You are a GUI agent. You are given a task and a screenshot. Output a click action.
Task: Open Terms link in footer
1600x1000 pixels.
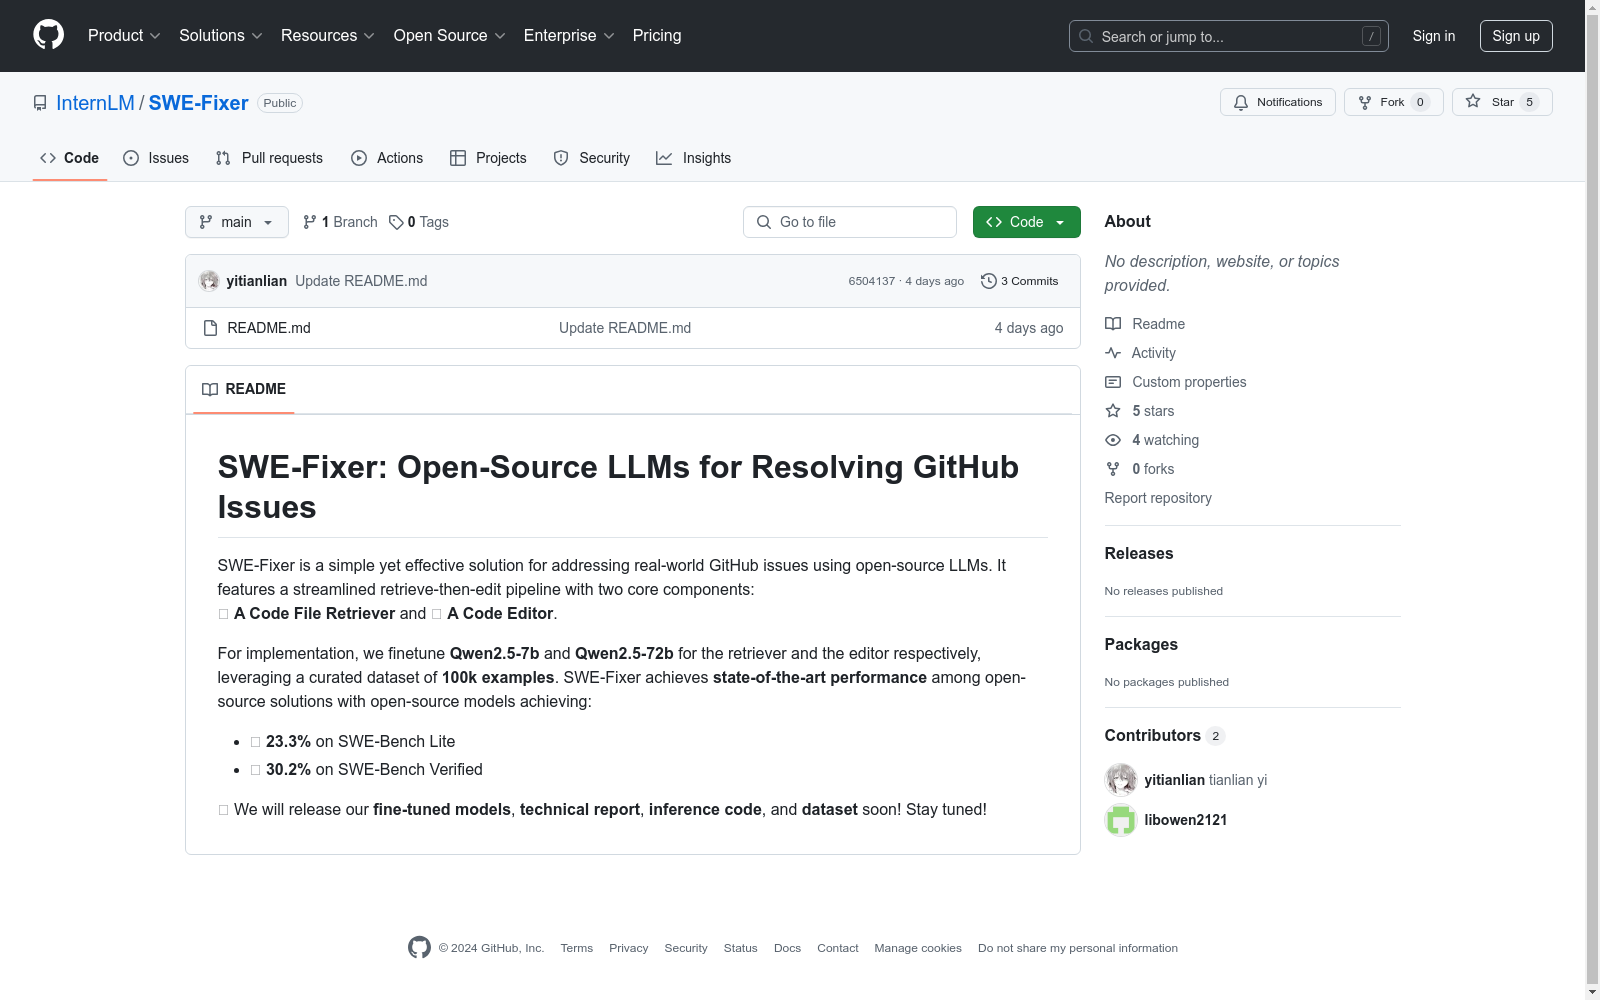pos(577,948)
